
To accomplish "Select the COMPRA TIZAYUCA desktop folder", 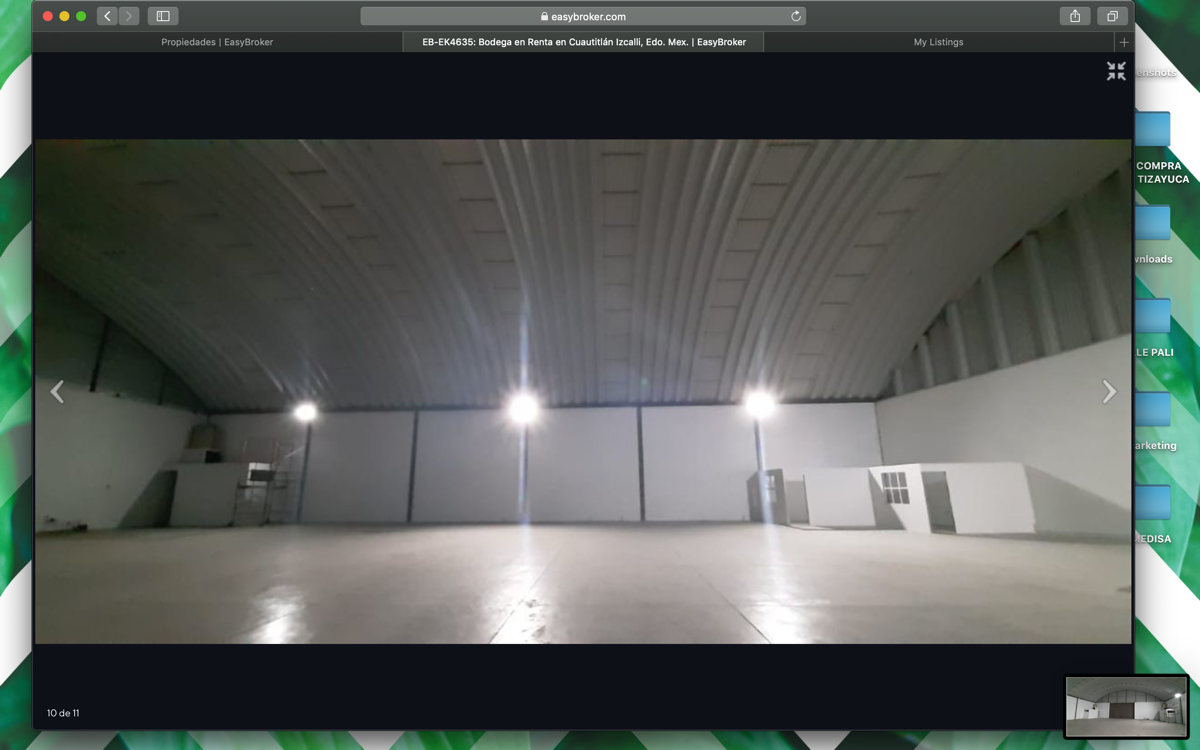I will coord(1154,130).
